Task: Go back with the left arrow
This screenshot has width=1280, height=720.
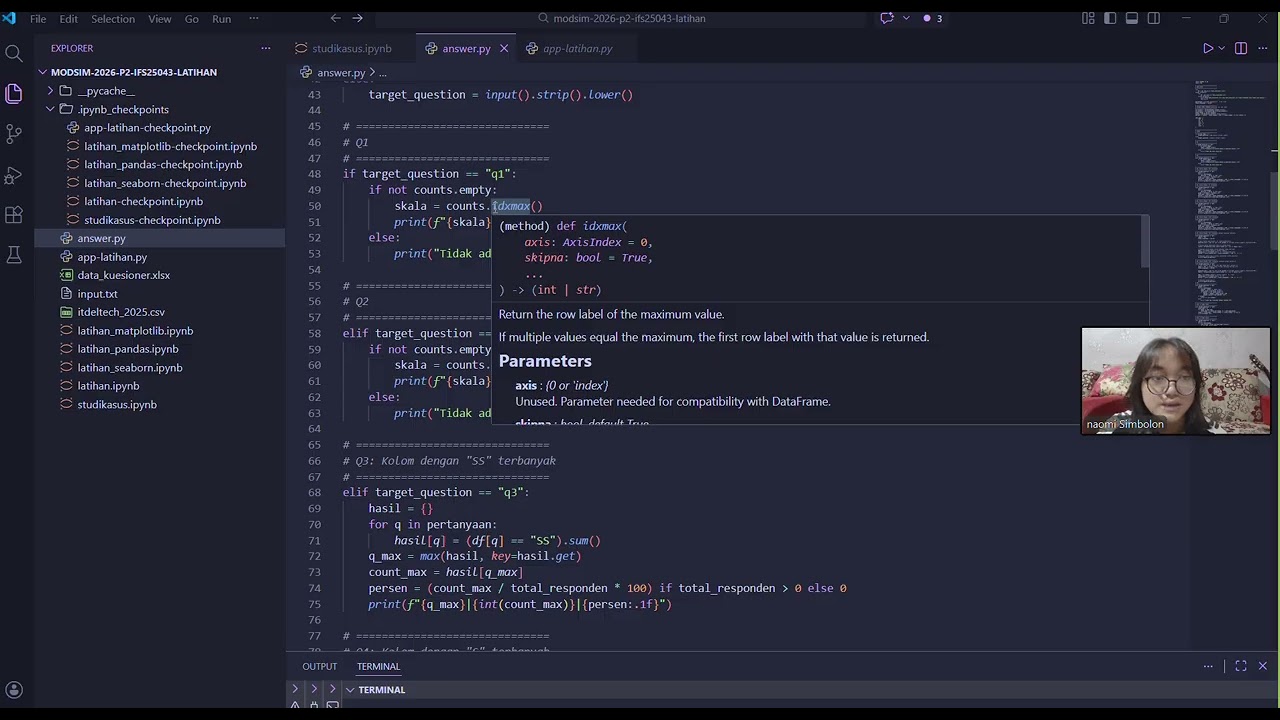Action: (336, 18)
